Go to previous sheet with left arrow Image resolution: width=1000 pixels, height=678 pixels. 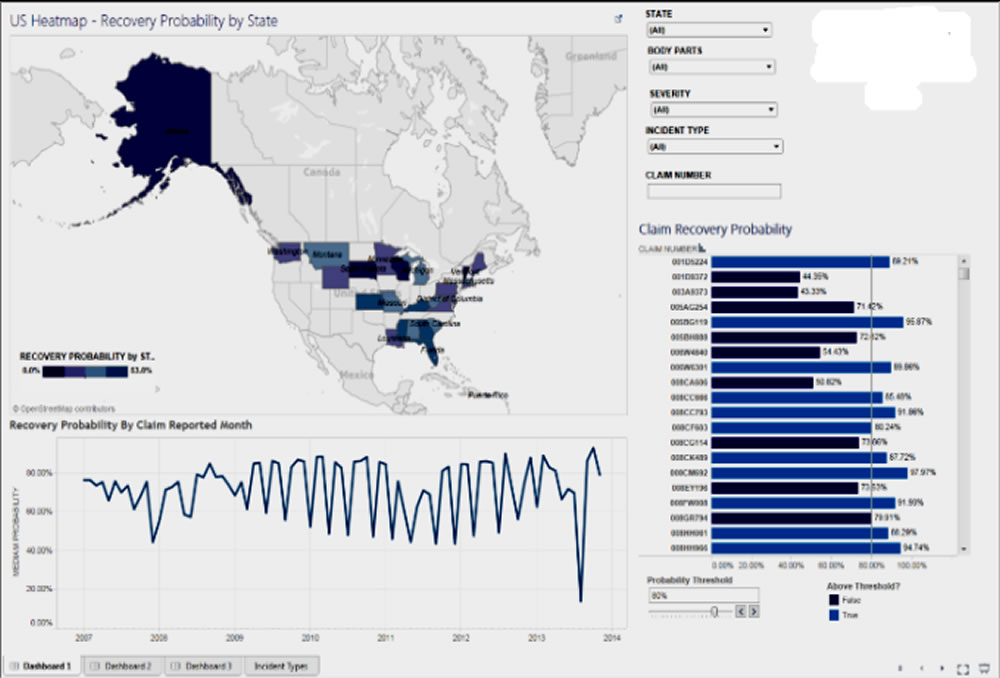[x=922, y=668]
